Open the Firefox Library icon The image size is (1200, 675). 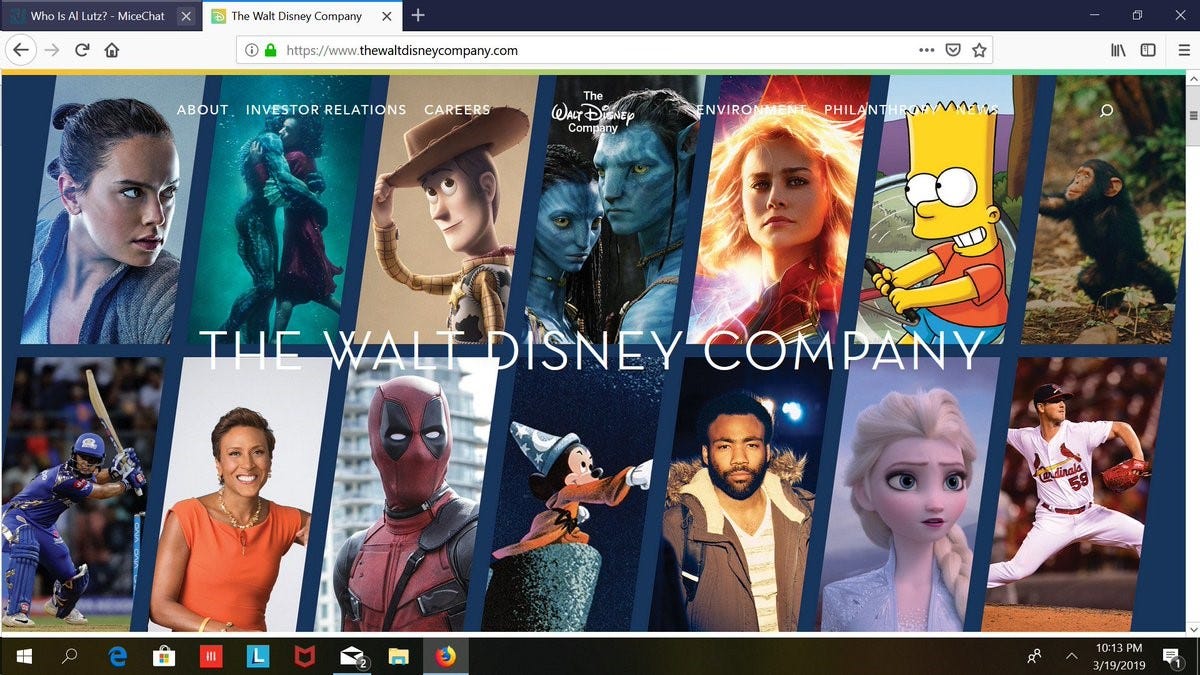click(1119, 50)
